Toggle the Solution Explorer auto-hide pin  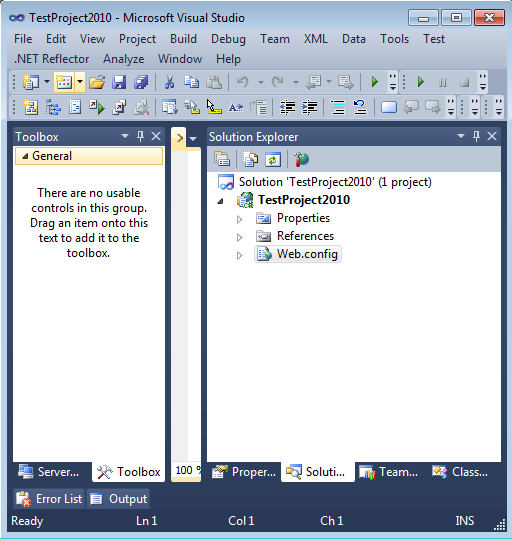click(476, 136)
